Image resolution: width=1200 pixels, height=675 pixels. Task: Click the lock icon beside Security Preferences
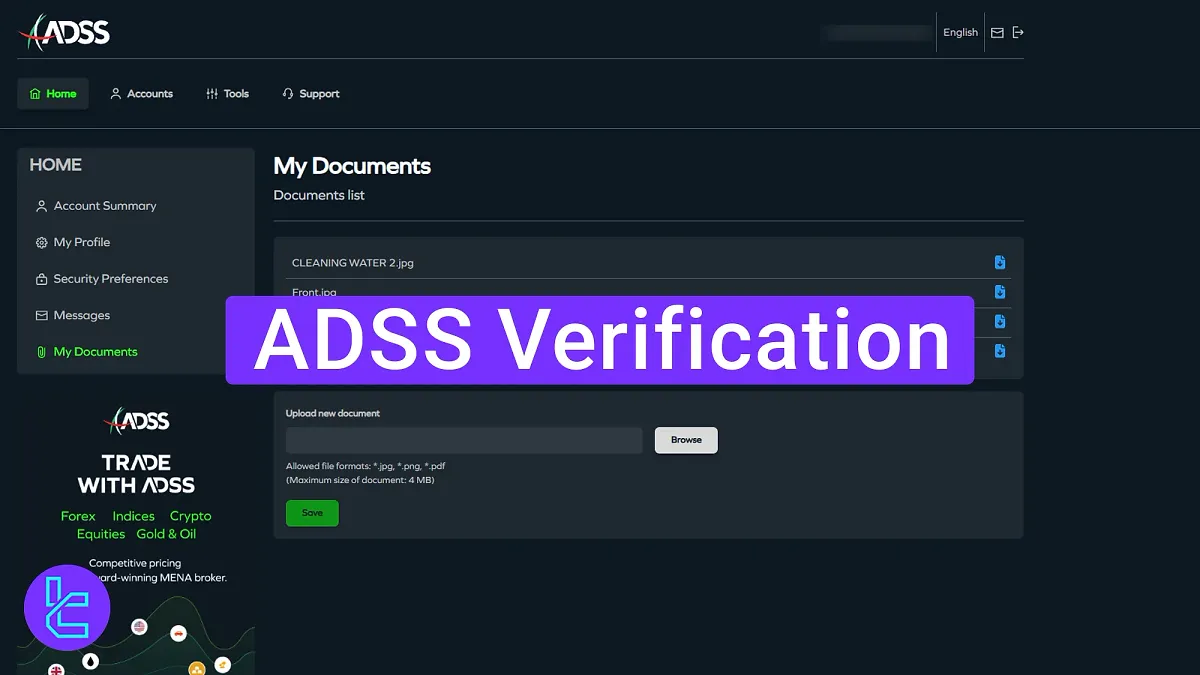(41, 279)
